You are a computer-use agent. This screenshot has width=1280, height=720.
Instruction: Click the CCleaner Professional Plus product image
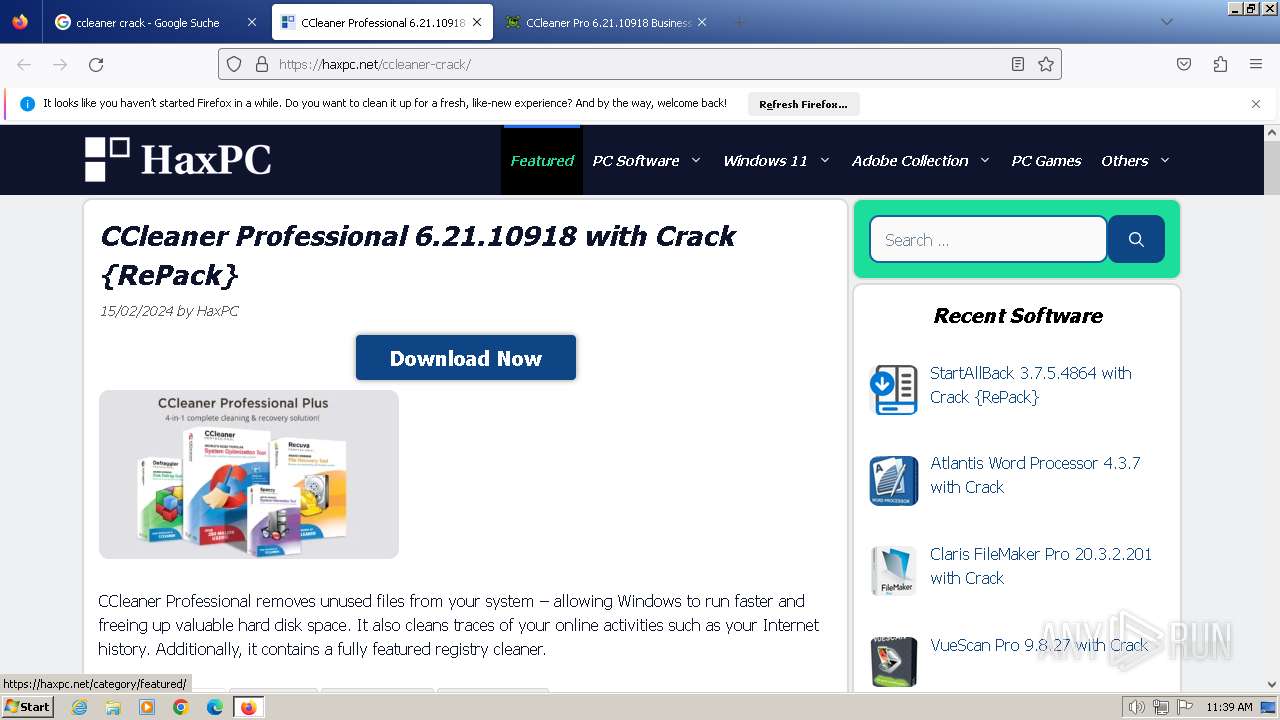click(x=249, y=474)
